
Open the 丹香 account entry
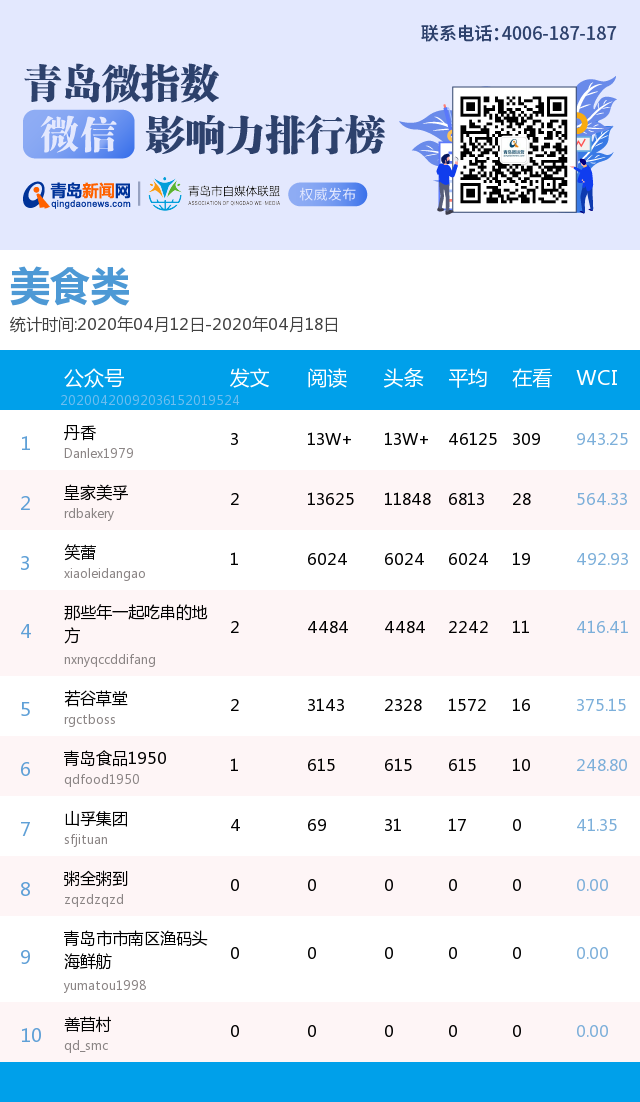(x=80, y=433)
